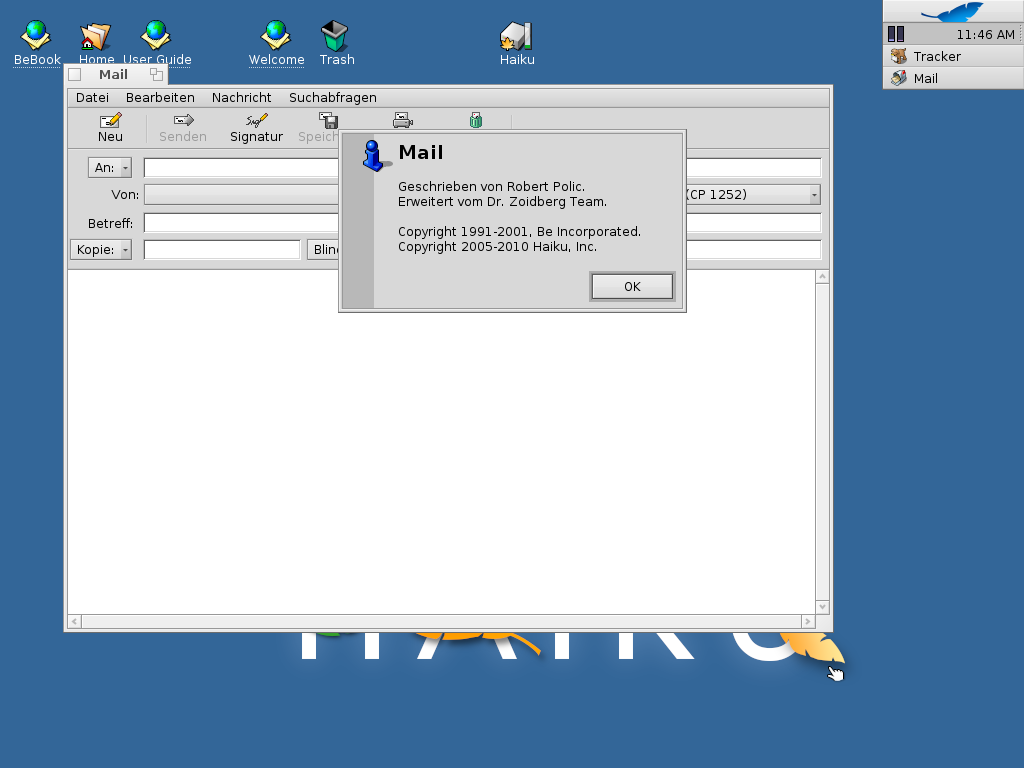The height and width of the screenshot is (768, 1024).
Task: Click the Betreff subject input field
Action: click(242, 223)
